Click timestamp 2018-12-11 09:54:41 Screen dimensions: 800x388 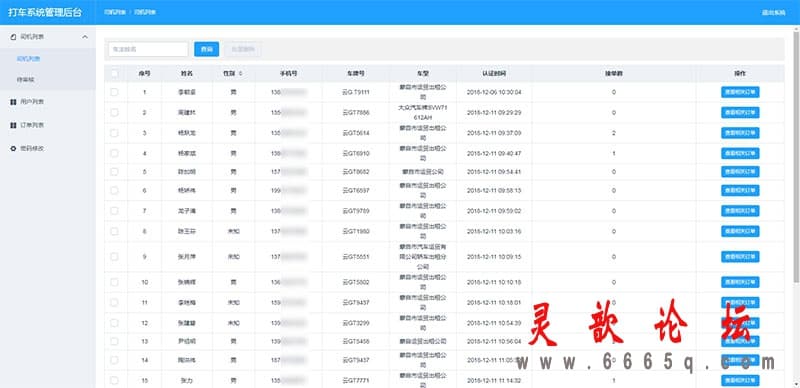pos(494,172)
